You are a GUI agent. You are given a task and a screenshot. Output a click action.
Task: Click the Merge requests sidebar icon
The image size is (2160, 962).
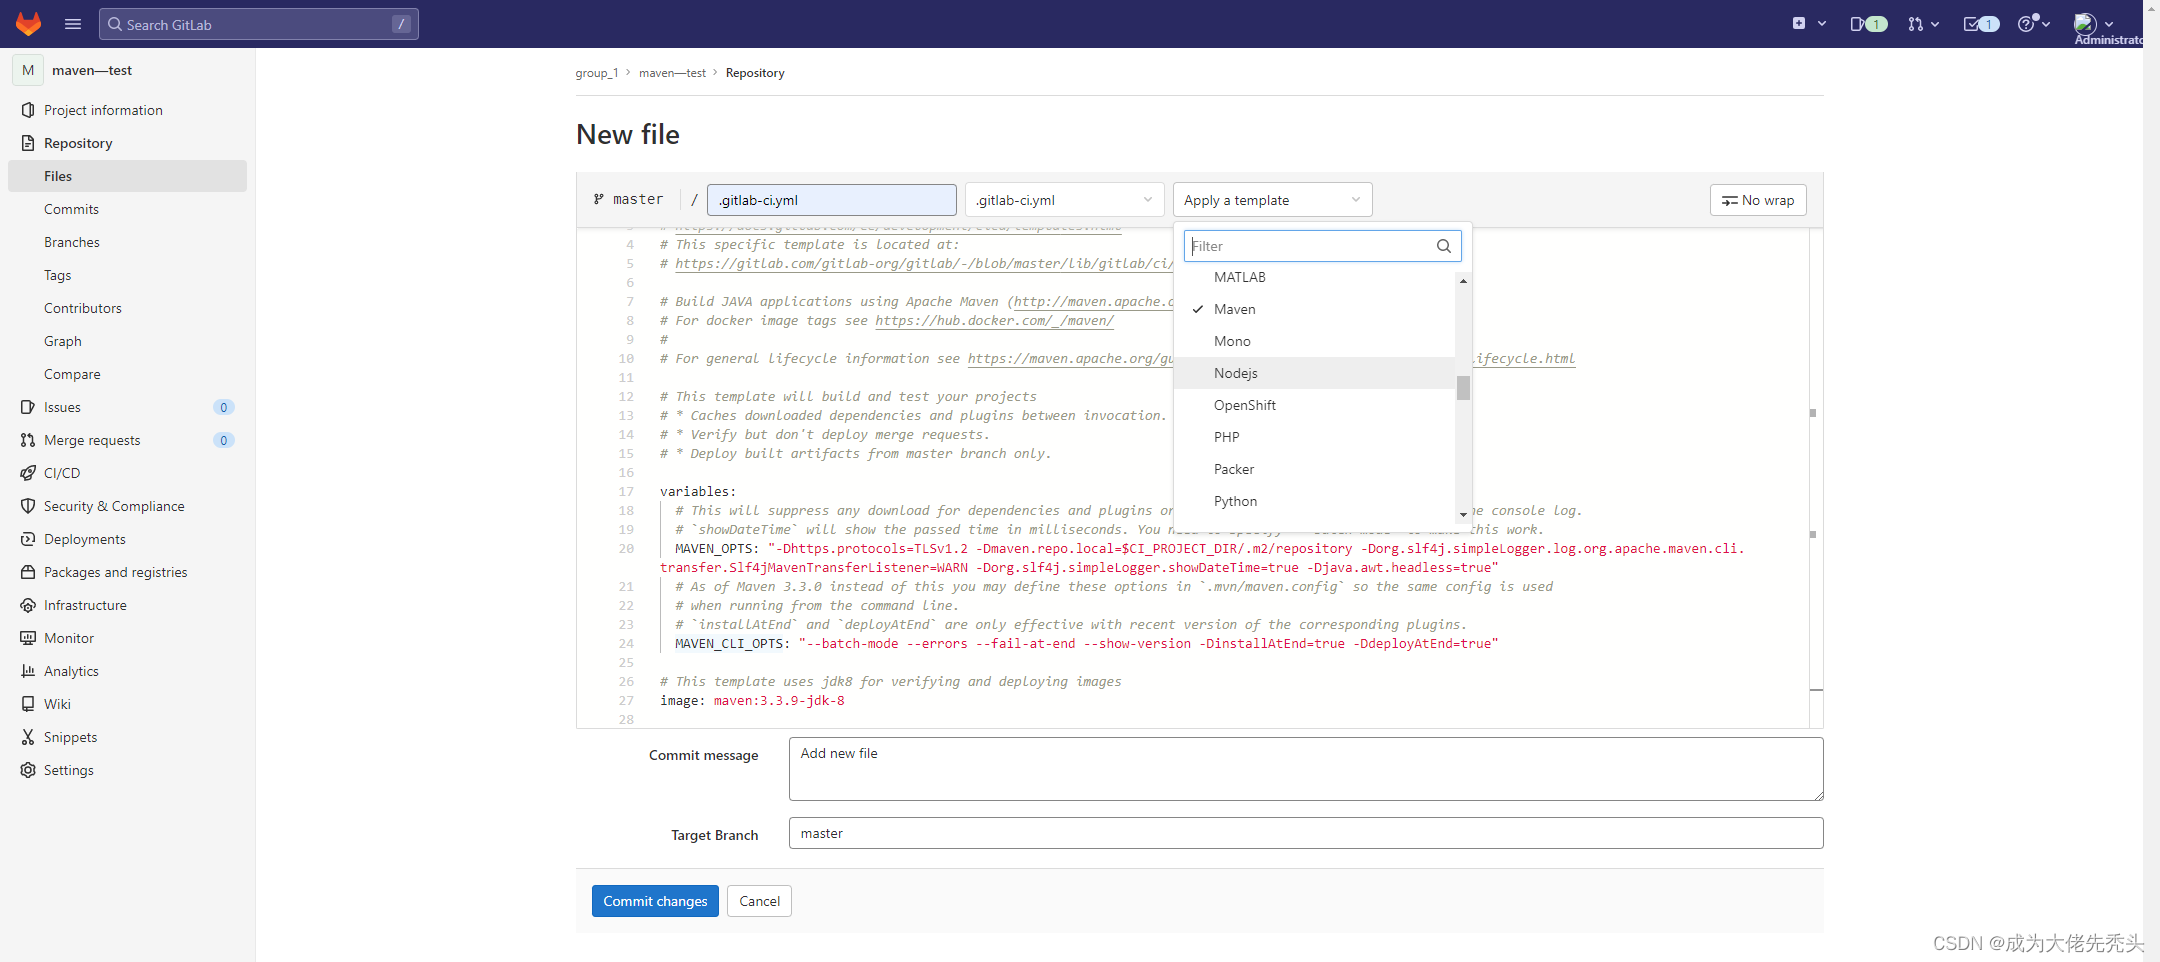(28, 440)
